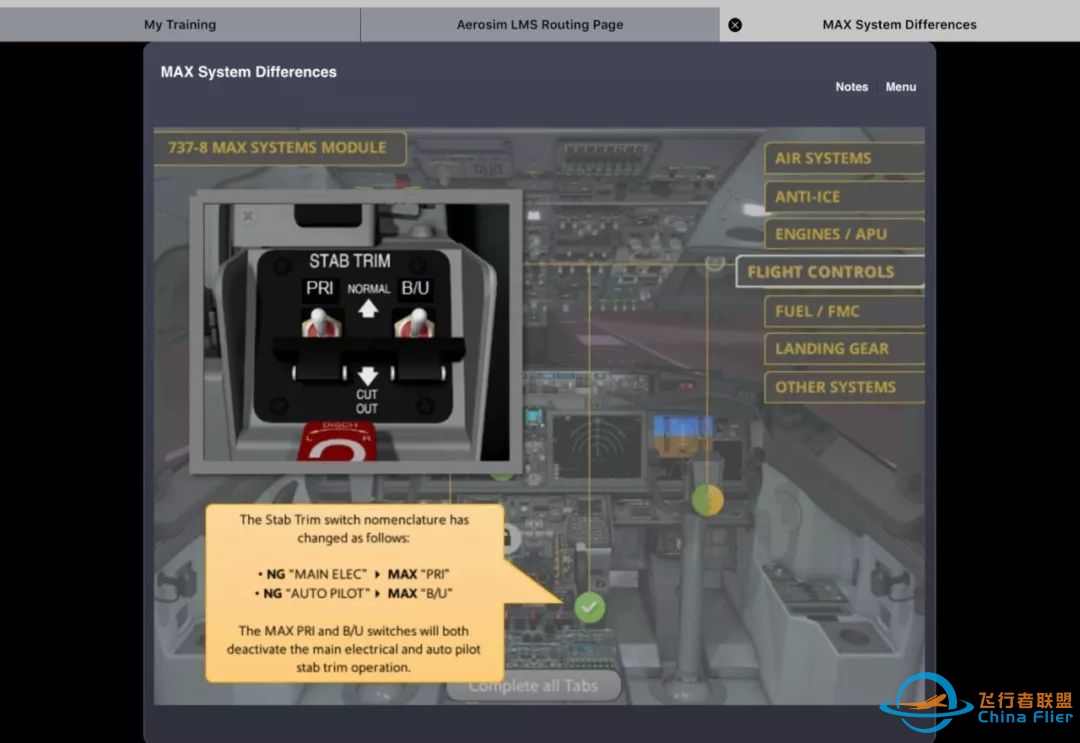Toggle the PRI stab trim switch

tap(320, 322)
